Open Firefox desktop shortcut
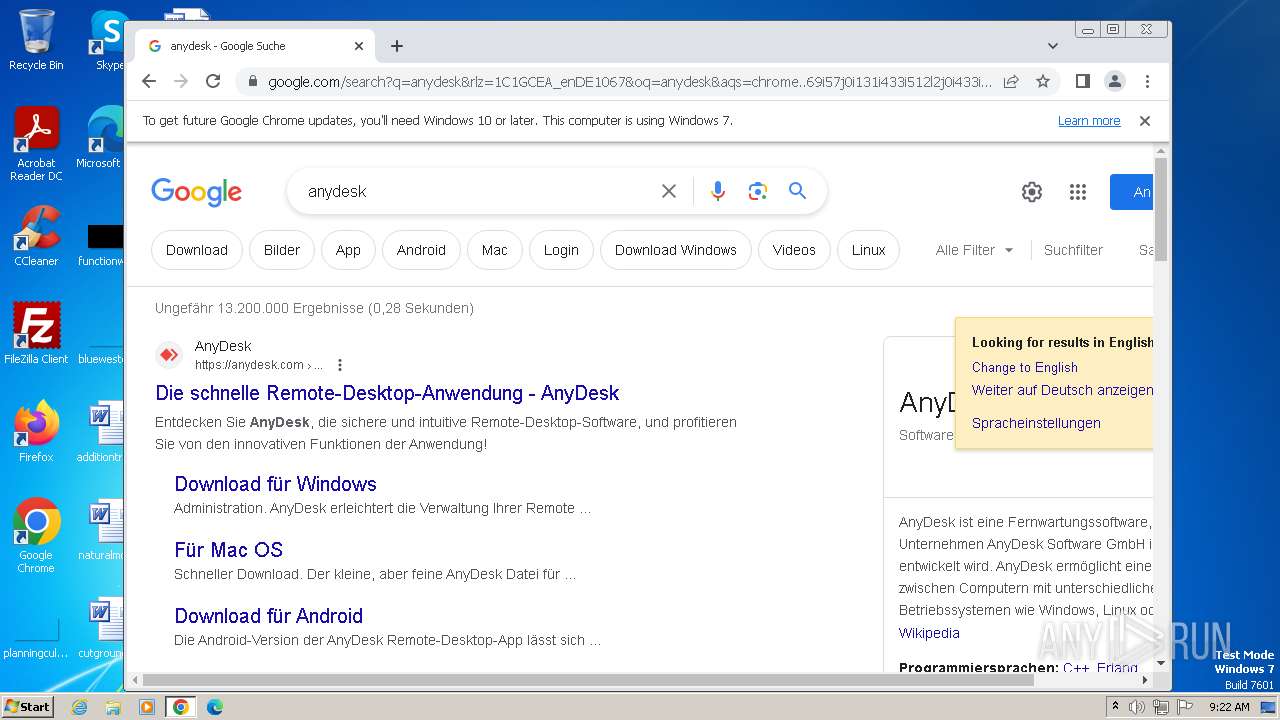The image size is (1280, 720). pyautogui.click(x=36, y=431)
